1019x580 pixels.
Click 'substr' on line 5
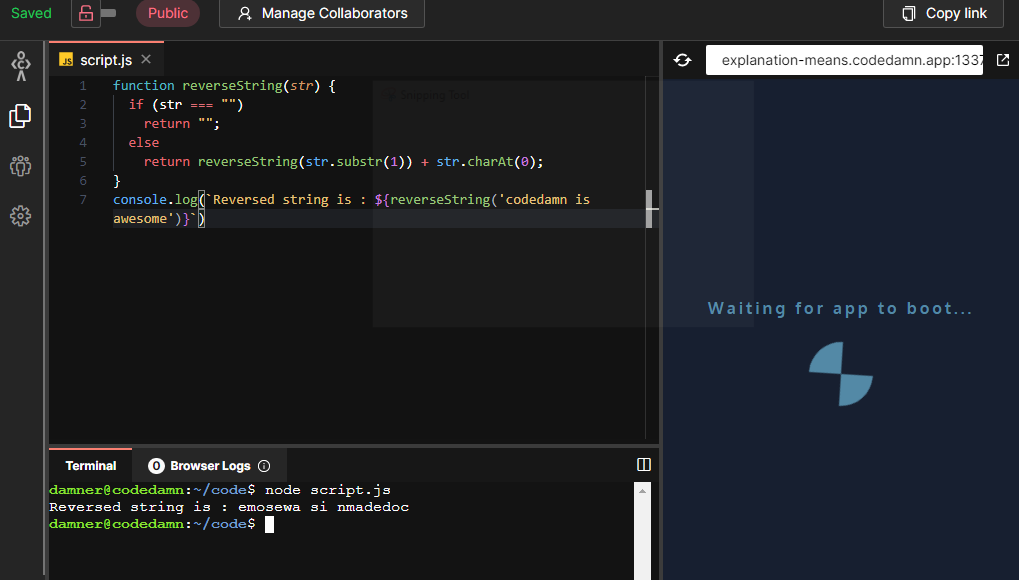click(359, 161)
